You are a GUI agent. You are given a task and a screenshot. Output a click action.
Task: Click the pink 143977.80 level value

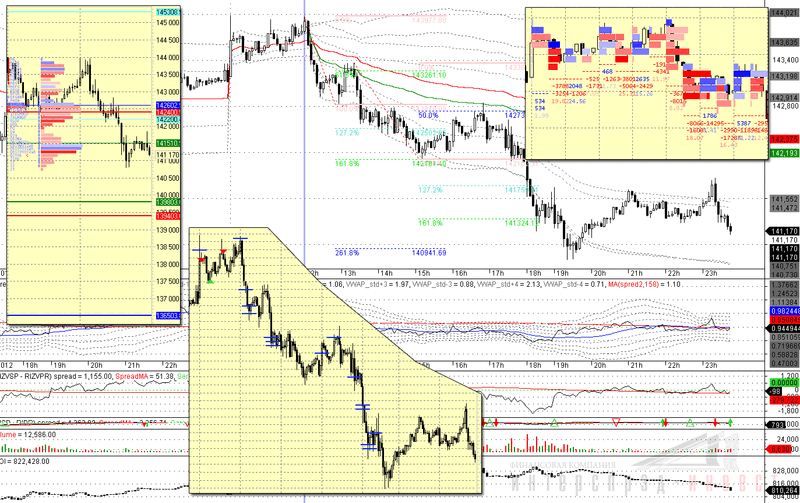429,20
